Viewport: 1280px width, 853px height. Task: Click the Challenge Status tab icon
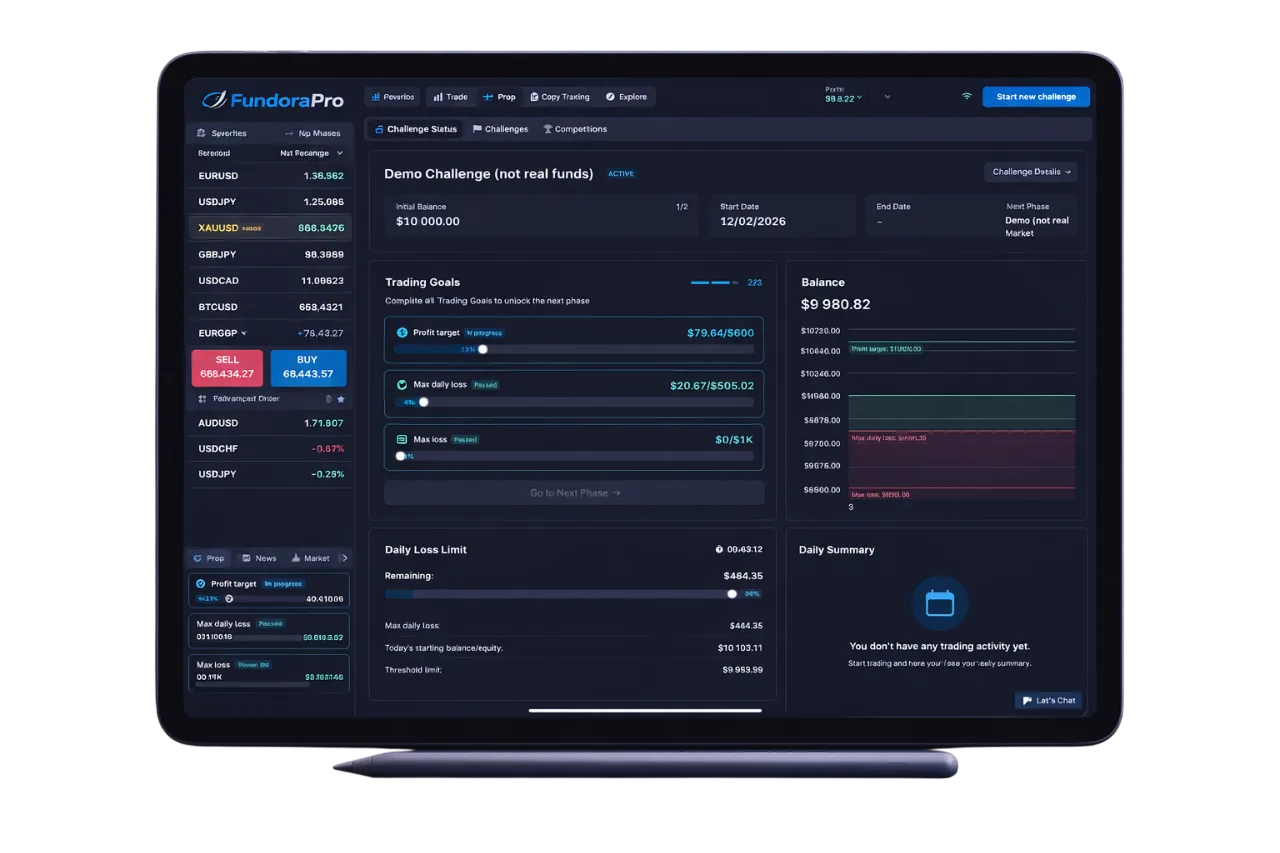tap(379, 129)
